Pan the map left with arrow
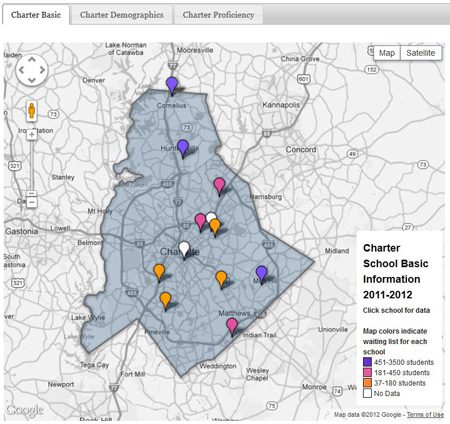This screenshot has height=424, width=450. (x=21, y=70)
